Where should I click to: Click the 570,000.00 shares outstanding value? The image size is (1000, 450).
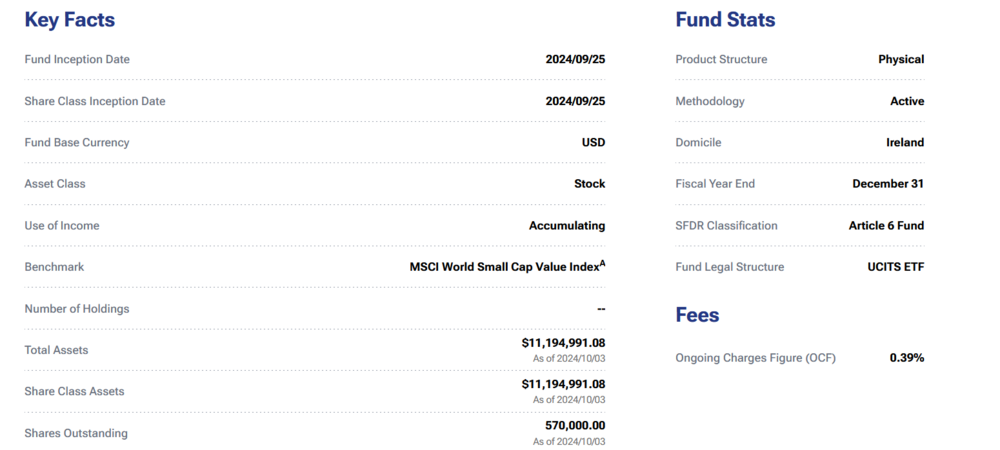575,425
